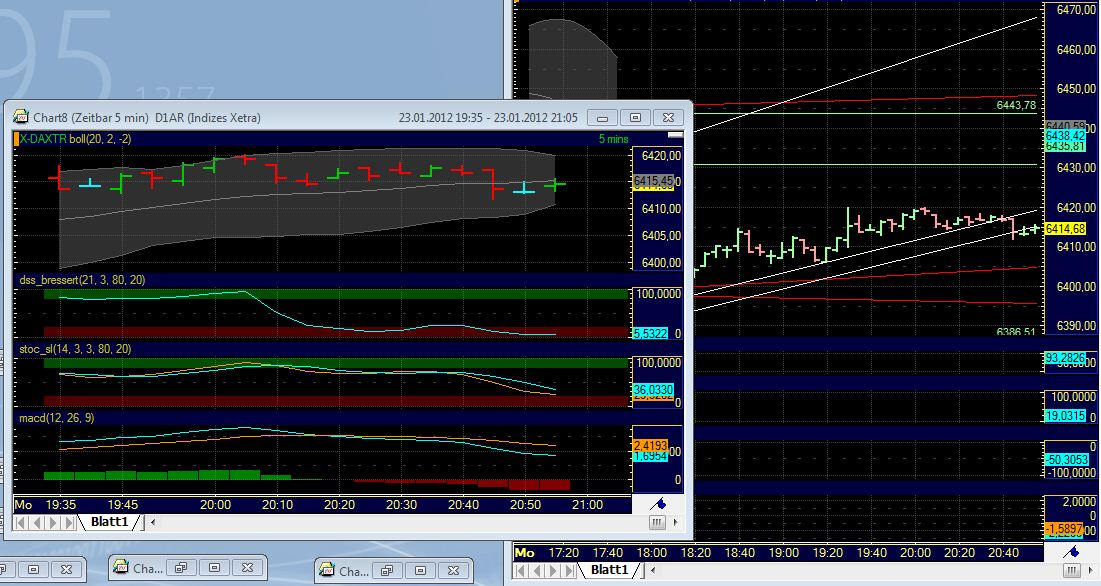Screen dimensions: 1101x586
Task: Click the orange marker beside the X-DAXTR boll label
Action: pyautogui.click(x=17, y=138)
